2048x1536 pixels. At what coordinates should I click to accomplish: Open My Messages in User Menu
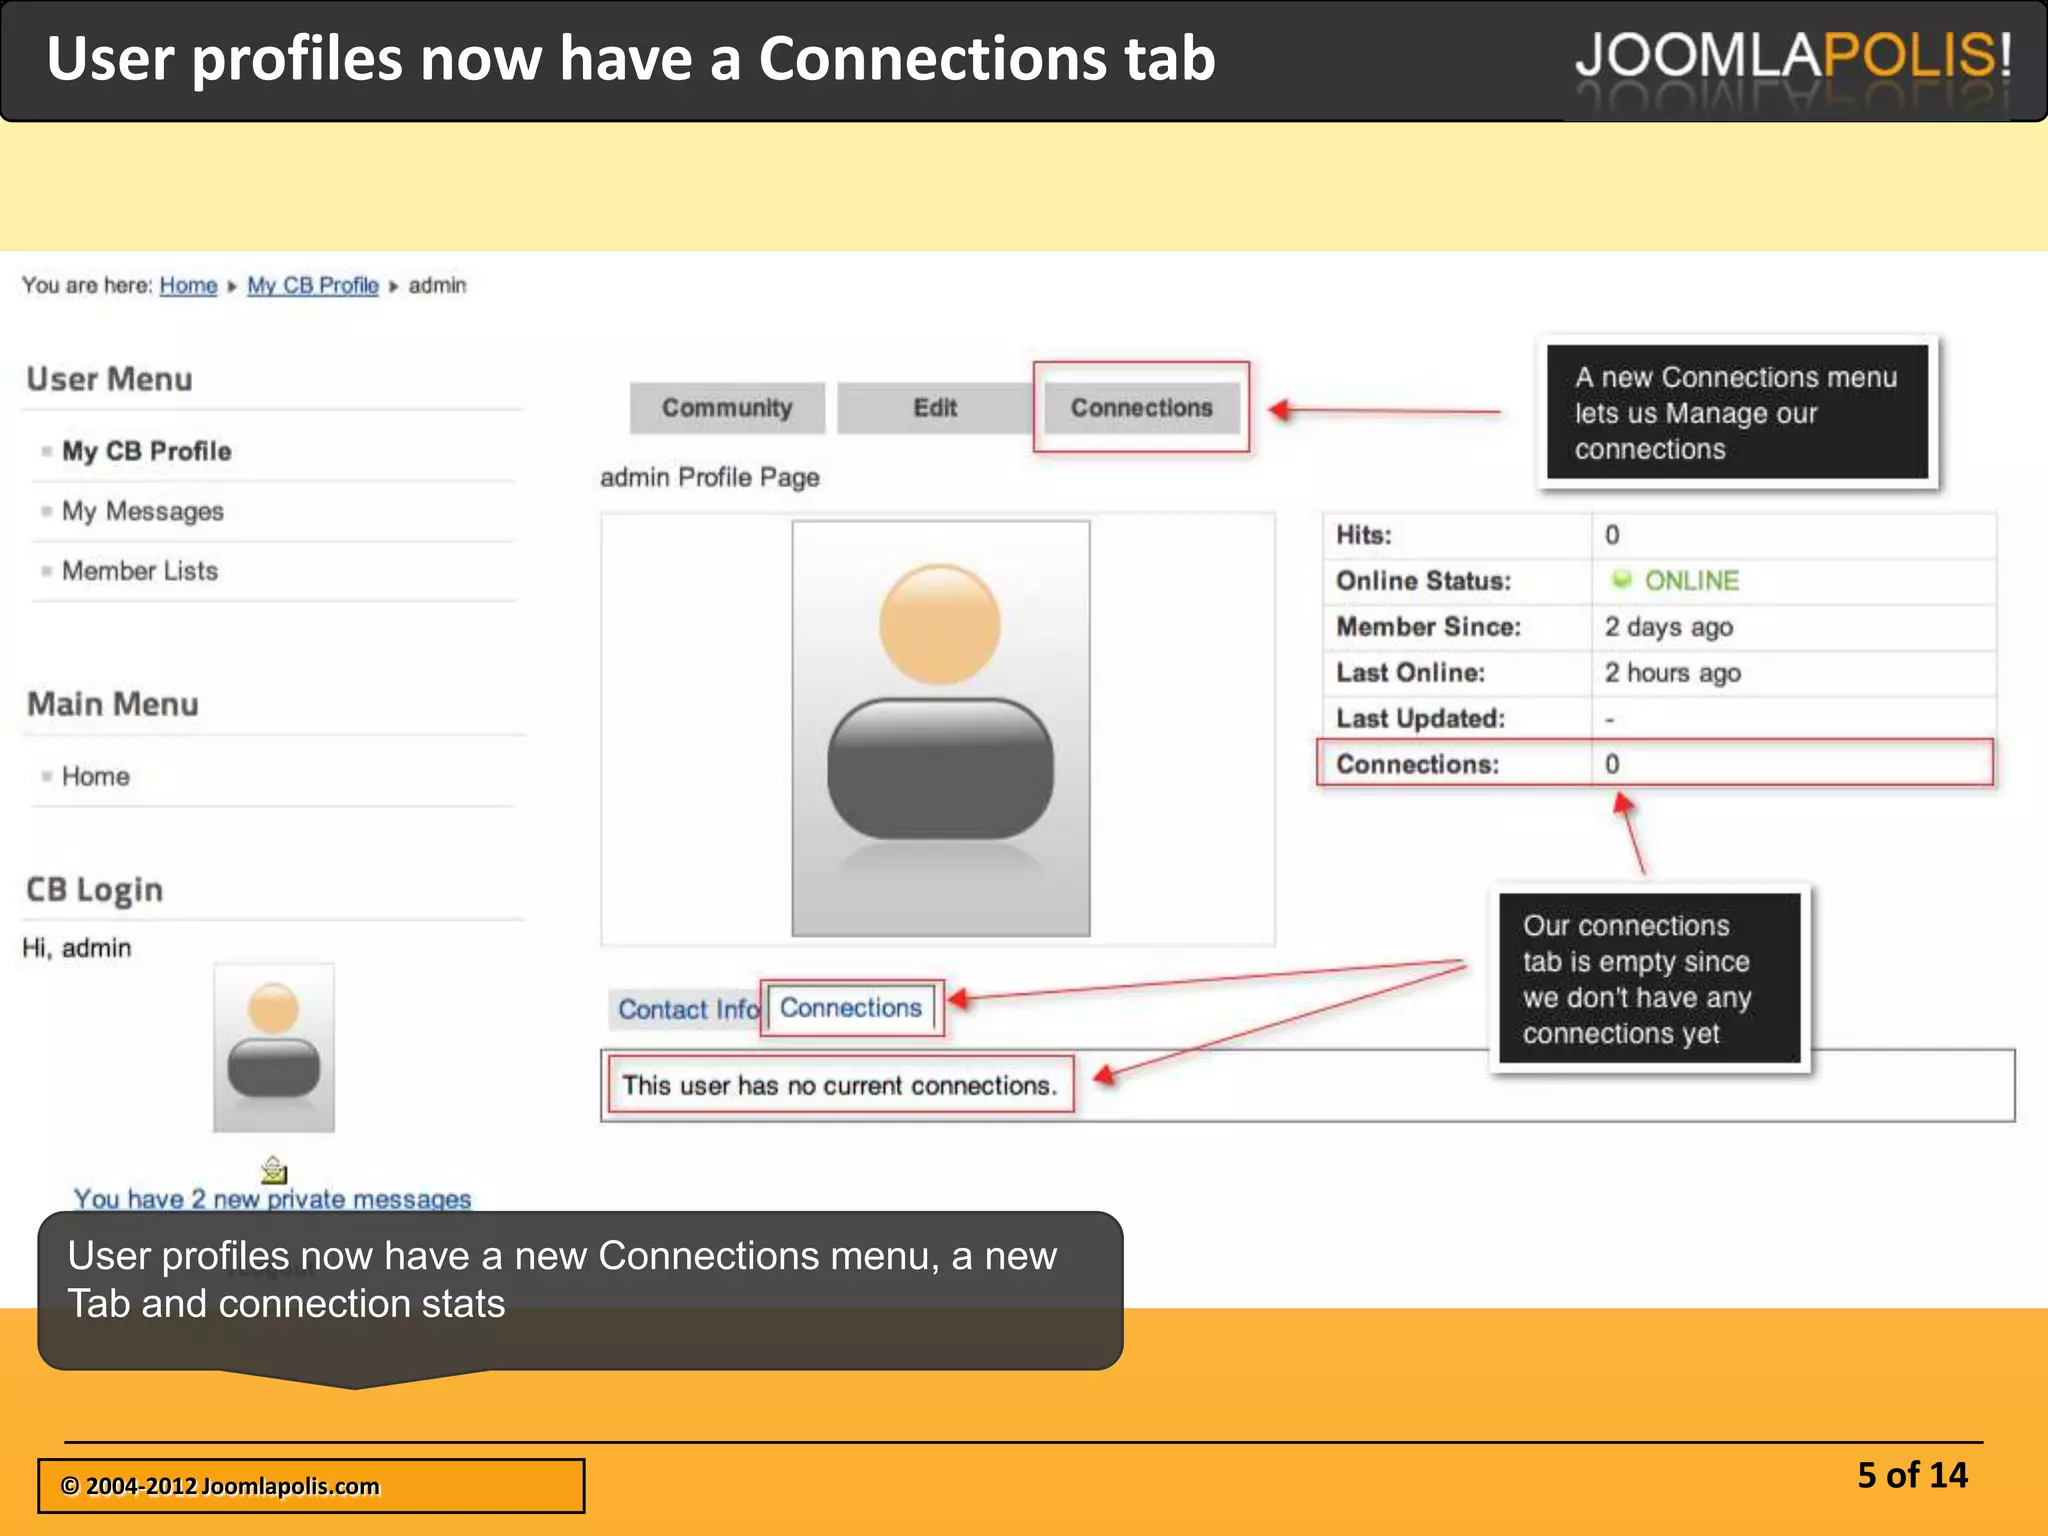(x=143, y=511)
